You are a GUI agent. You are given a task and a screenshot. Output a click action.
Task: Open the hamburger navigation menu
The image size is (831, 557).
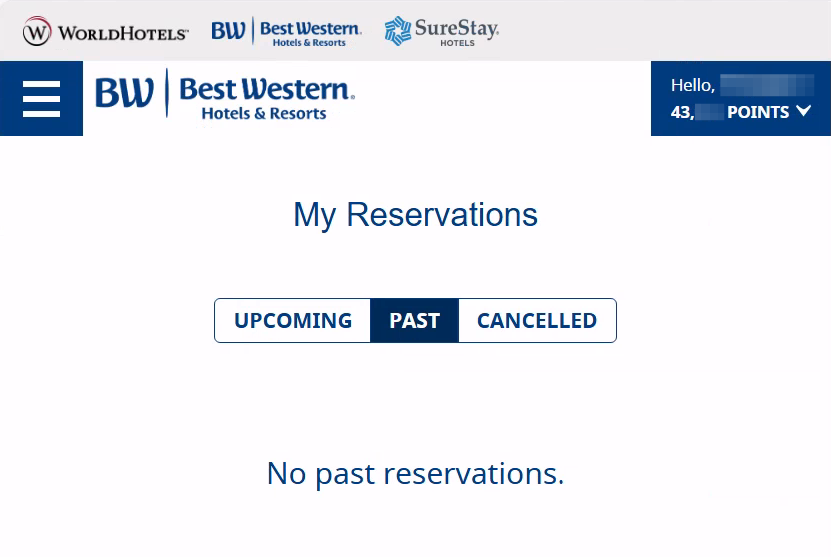click(41, 99)
